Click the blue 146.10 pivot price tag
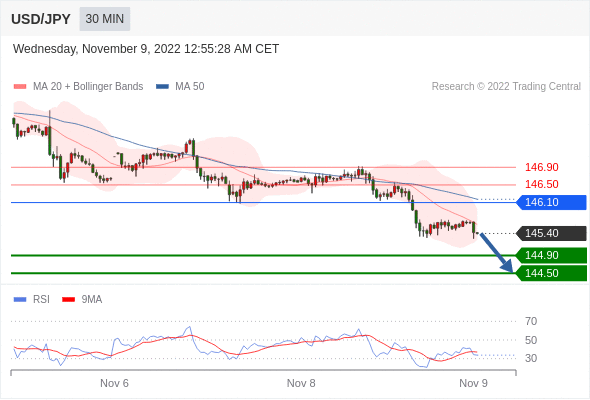The width and height of the screenshot is (590, 400). (551, 202)
